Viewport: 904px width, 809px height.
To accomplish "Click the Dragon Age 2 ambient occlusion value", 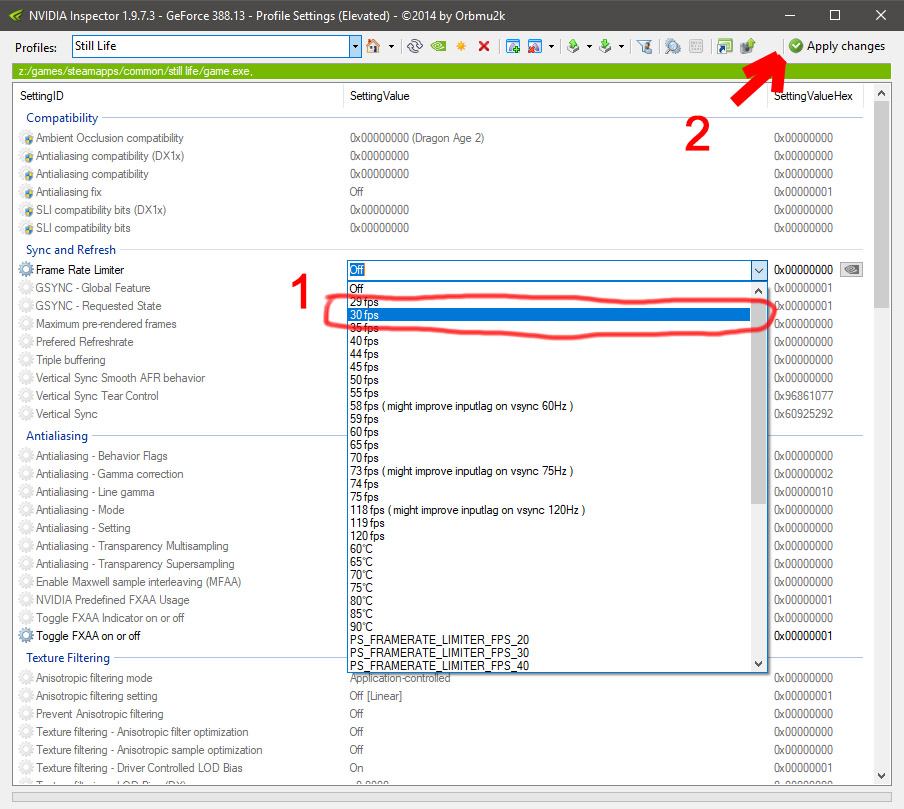I will [x=417, y=138].
